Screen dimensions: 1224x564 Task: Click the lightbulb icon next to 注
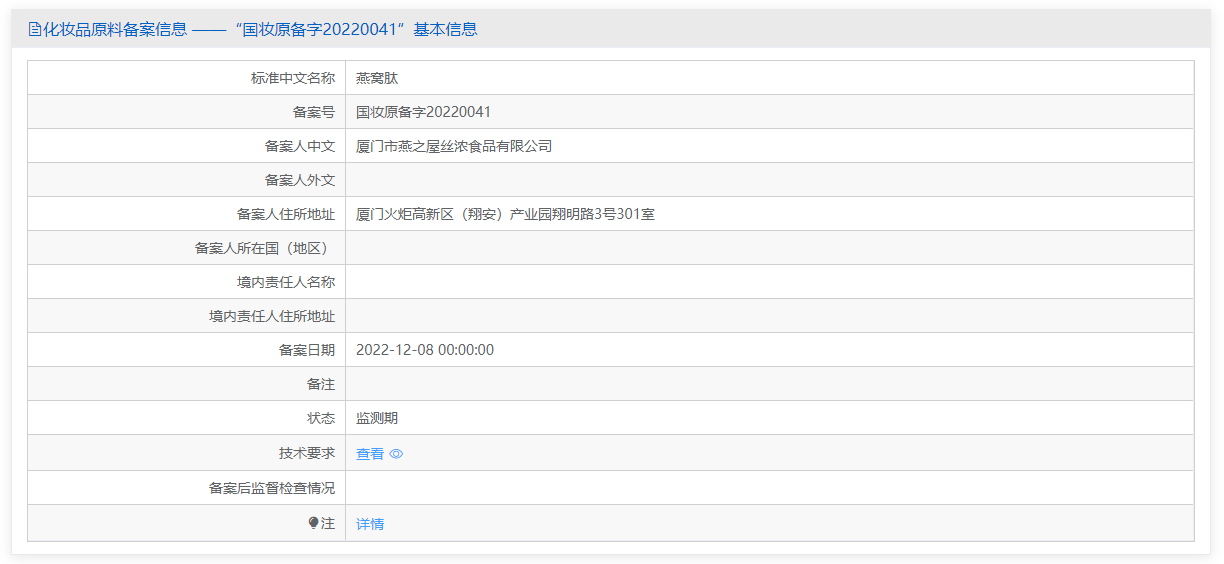point(313,523)
